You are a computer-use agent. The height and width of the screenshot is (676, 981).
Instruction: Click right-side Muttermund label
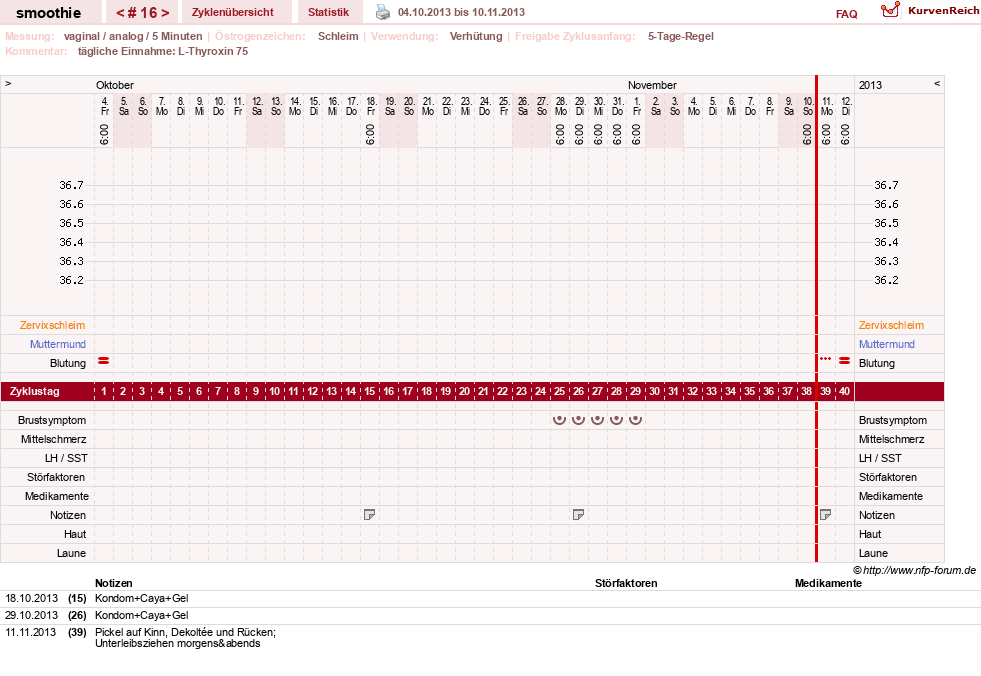click(x=887, y=344)
